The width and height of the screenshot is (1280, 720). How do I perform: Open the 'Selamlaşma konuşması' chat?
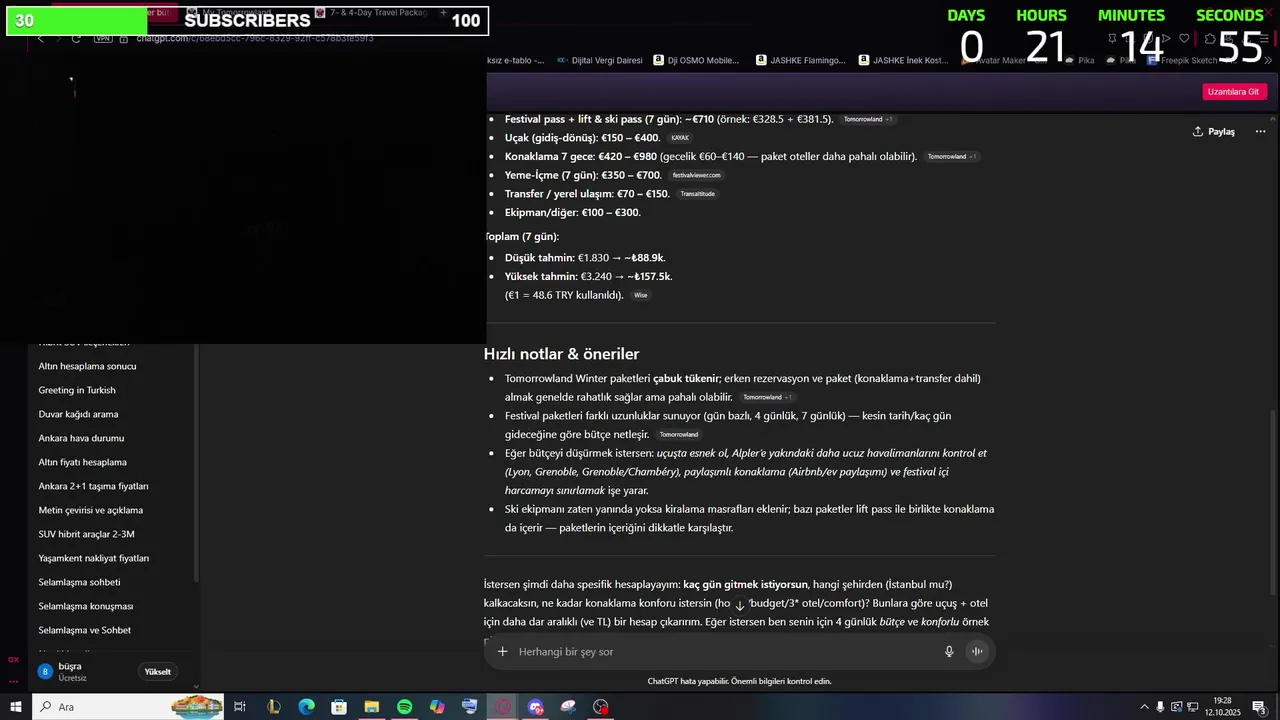[85, 606]
